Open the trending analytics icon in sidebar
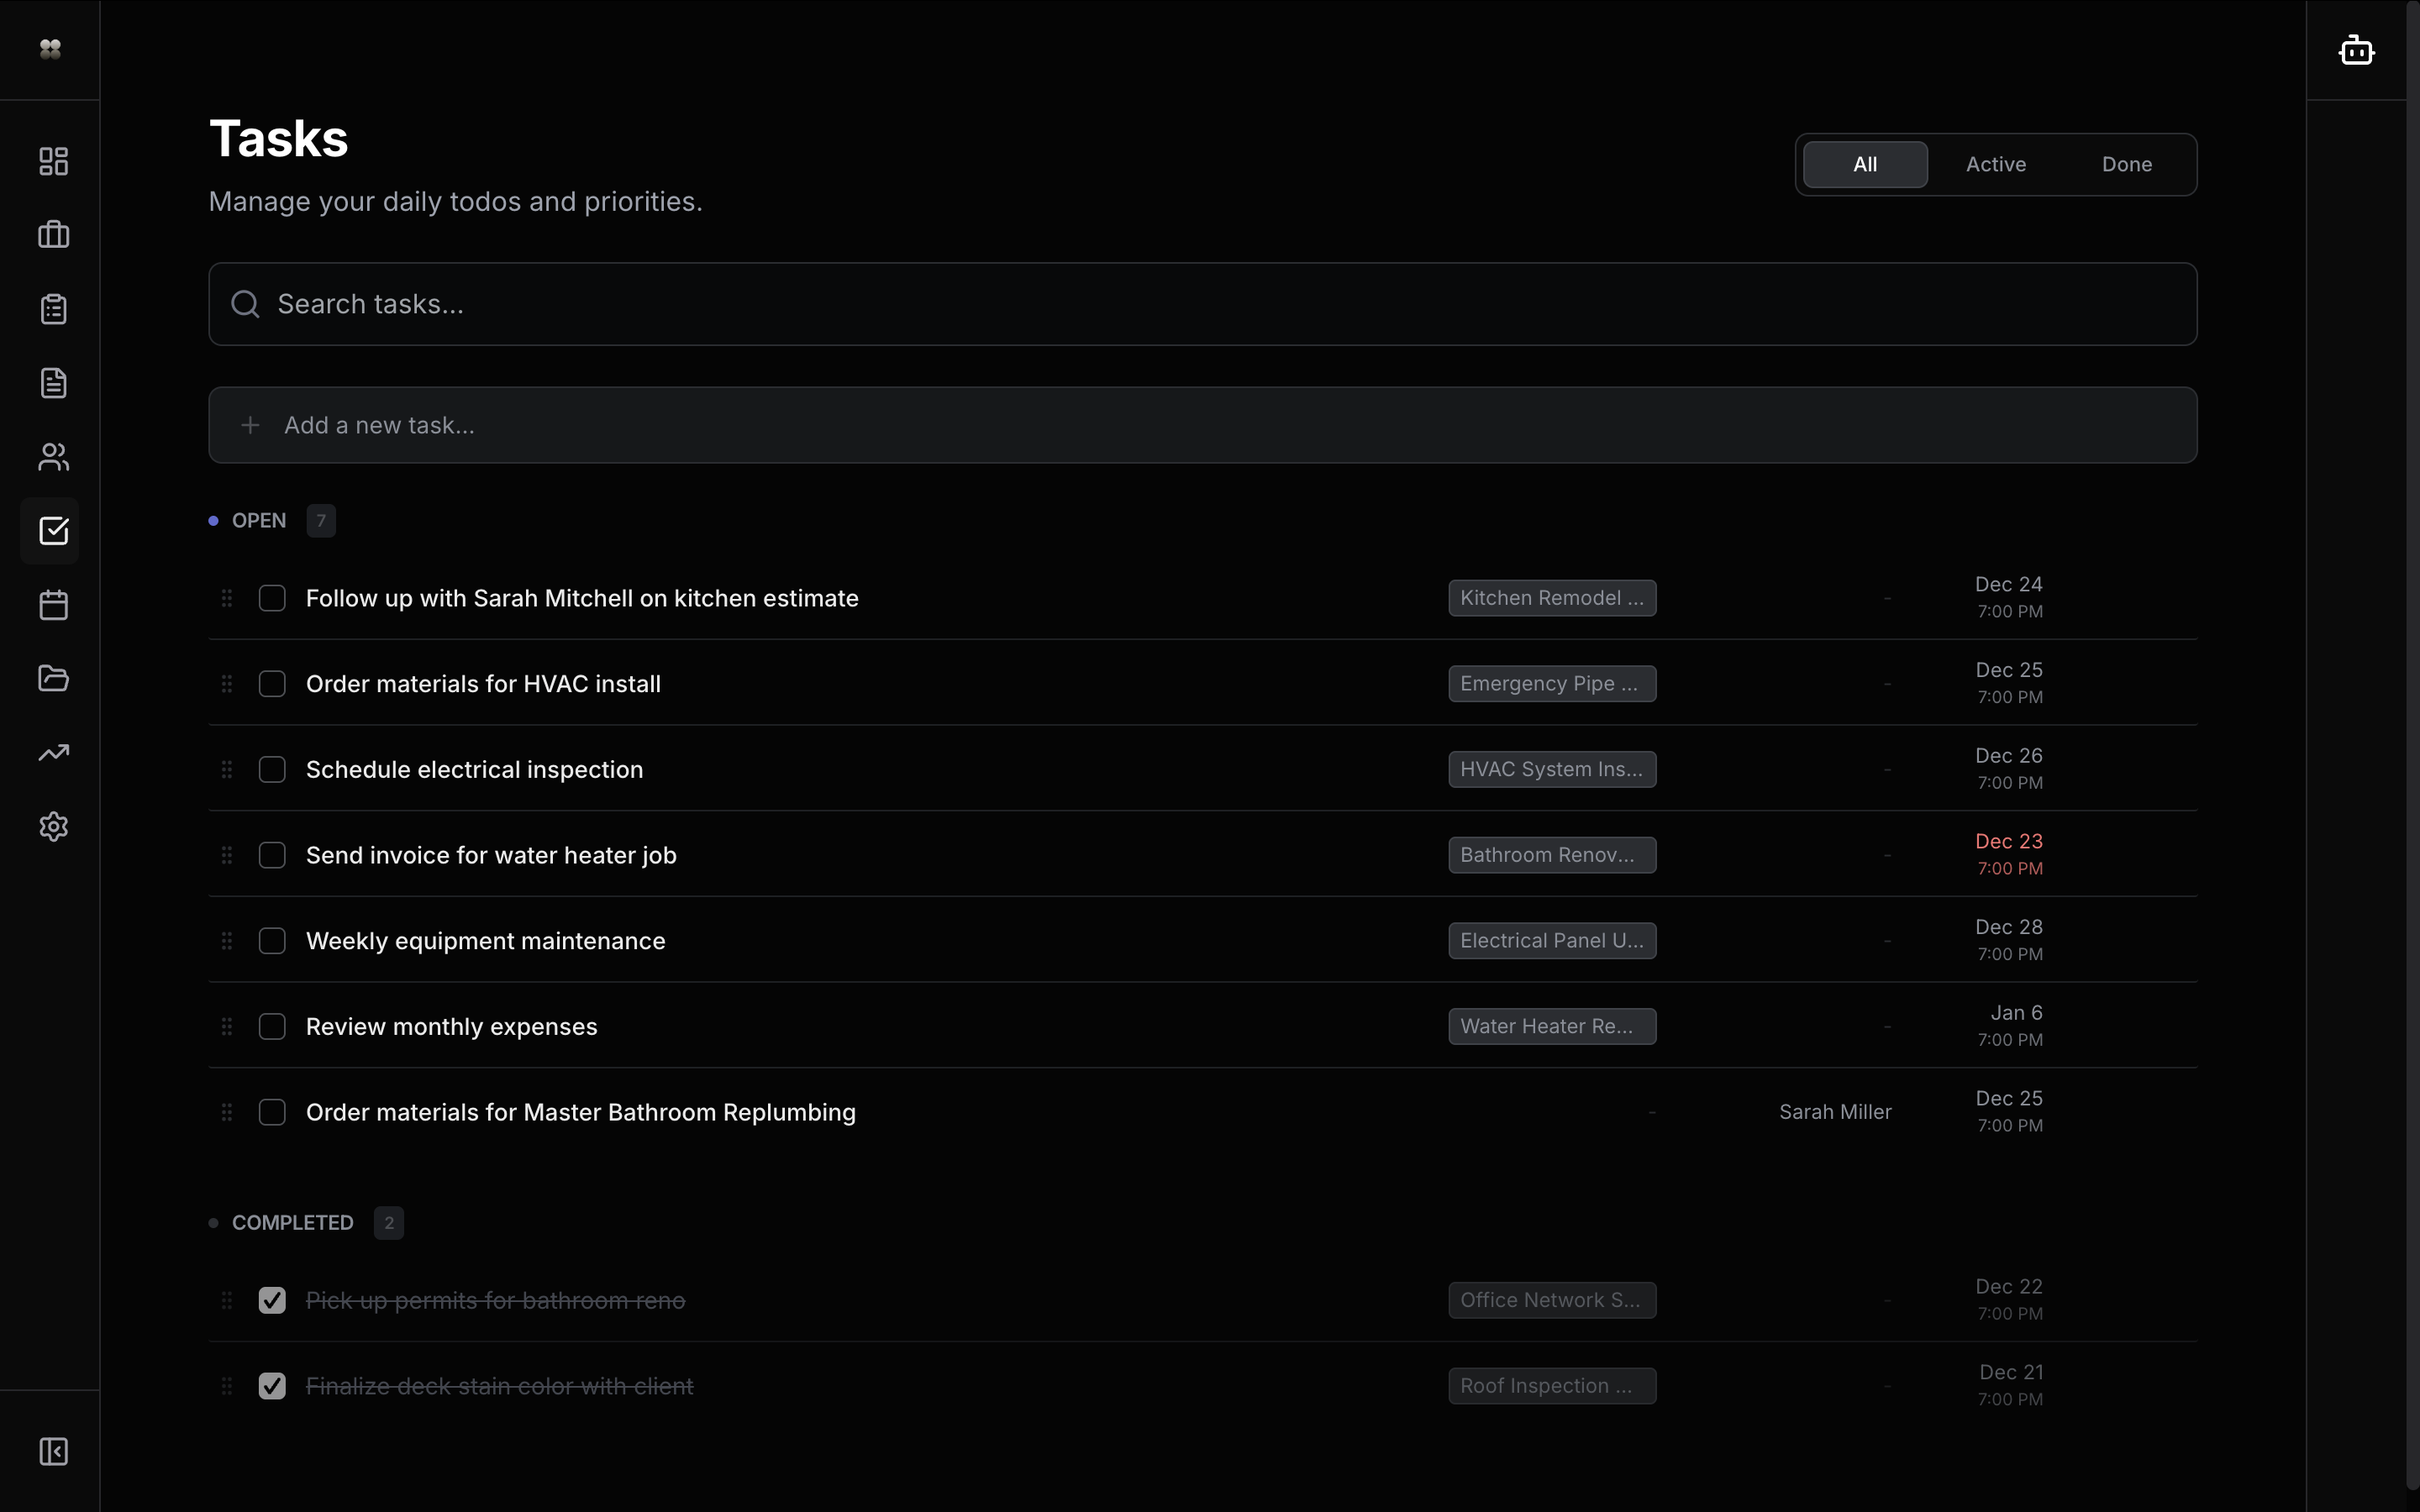Screen dimensions: 2420x1512 pyautogui.click(x=53, y=753)
